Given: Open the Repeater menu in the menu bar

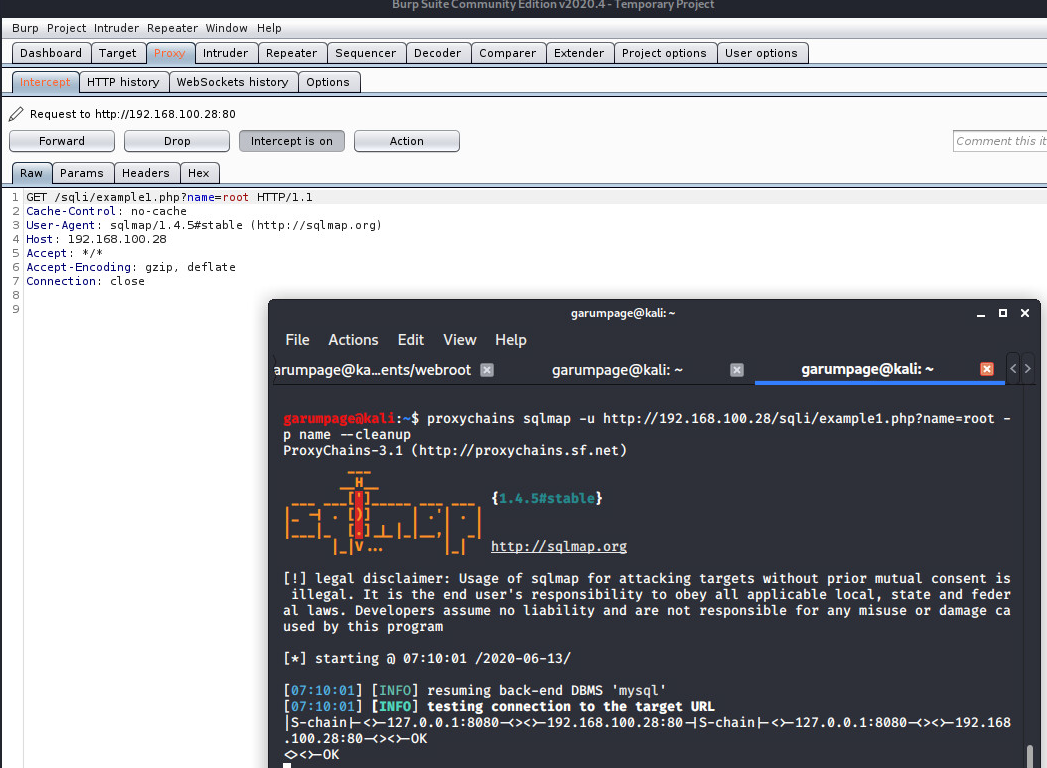Looking at the screenshot, I should click(x=172, y=28).
